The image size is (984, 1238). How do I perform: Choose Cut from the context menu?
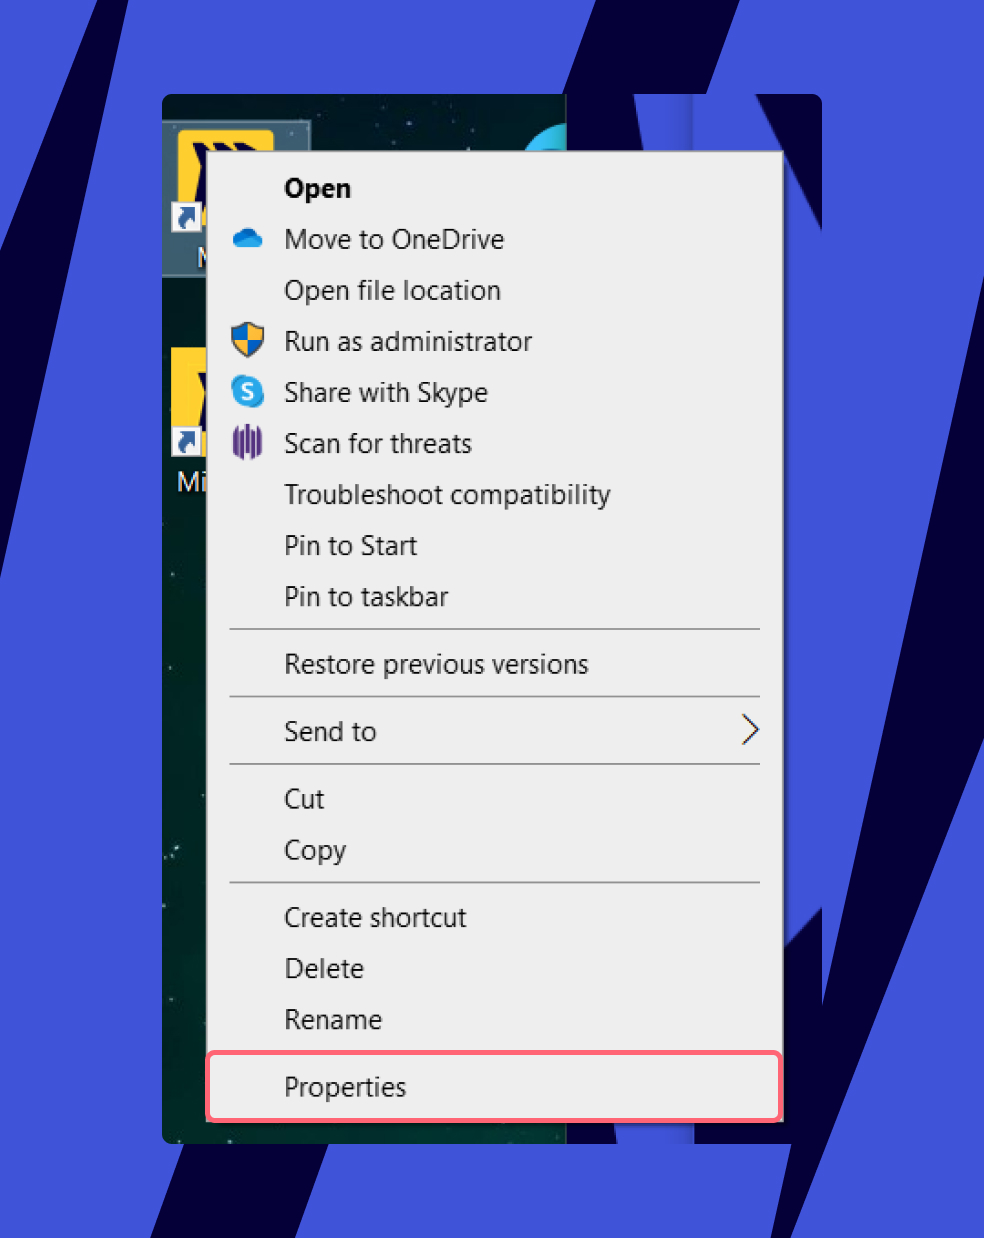(304, 799)
